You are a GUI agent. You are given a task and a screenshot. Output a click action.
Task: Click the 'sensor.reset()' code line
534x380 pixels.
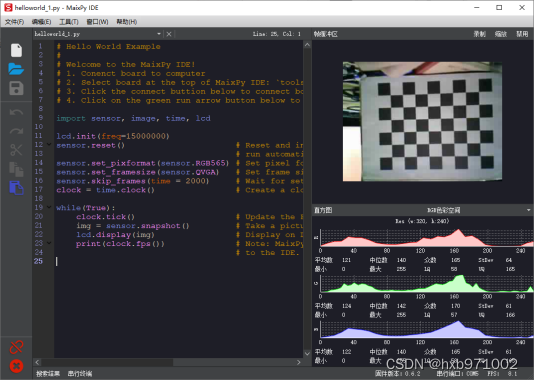(x=91, y=145)
